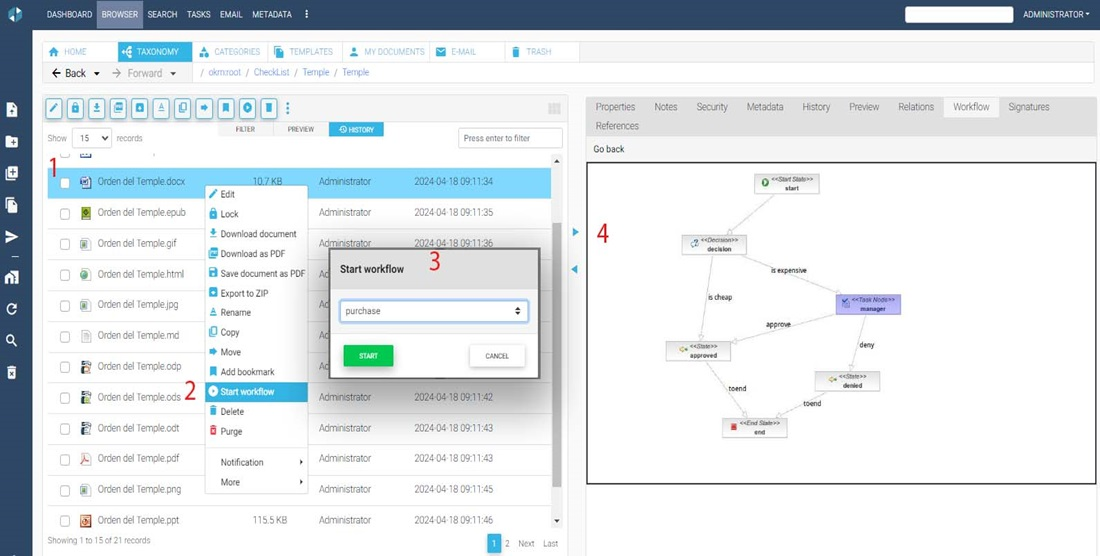Expand the Administrator user menu

point(1055,15)
